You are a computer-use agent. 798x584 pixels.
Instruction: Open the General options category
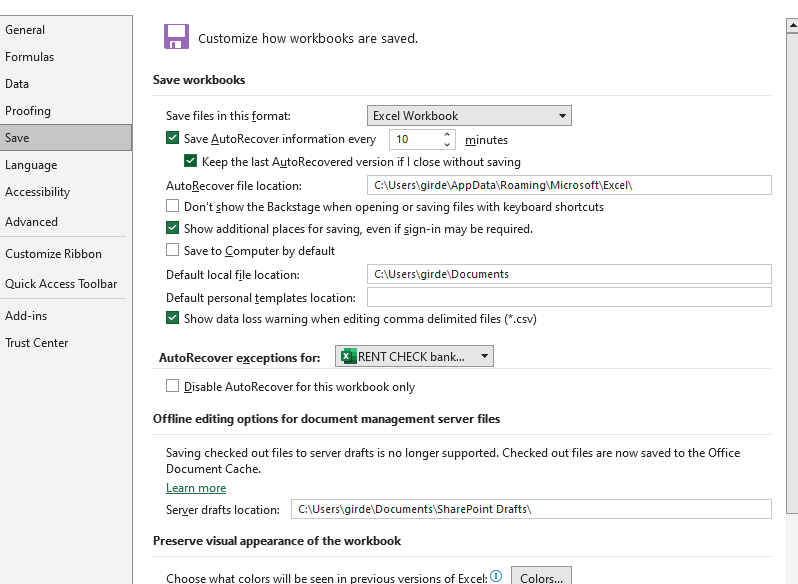tap(66, 30)
